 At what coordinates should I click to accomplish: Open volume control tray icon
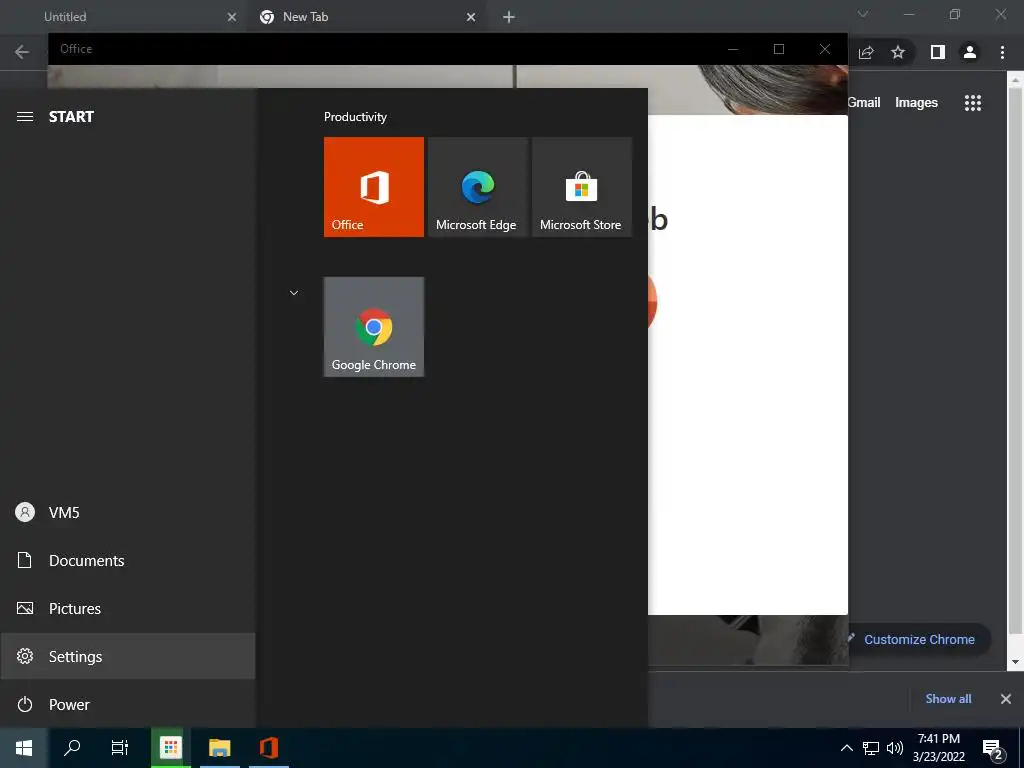pyautogui.click(x=895, y=748)
